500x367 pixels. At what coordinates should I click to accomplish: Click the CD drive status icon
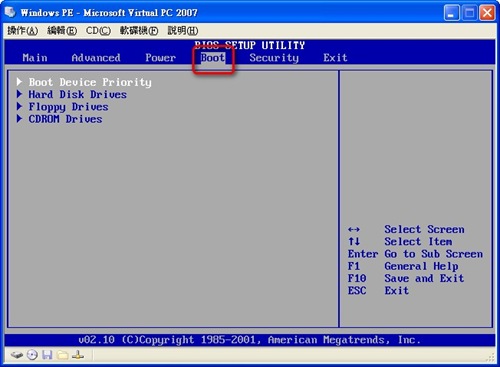32,355
